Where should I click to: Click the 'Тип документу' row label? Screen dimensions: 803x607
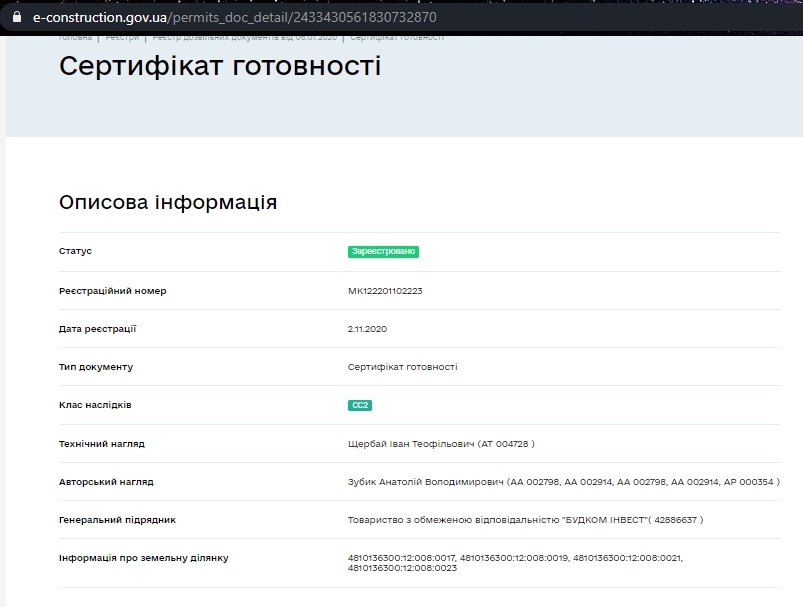coord(96,367)
